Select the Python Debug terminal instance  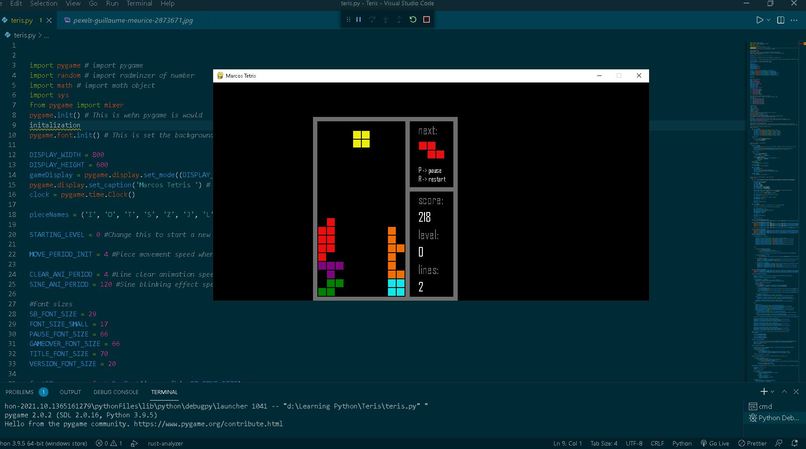tap(774, 418)
